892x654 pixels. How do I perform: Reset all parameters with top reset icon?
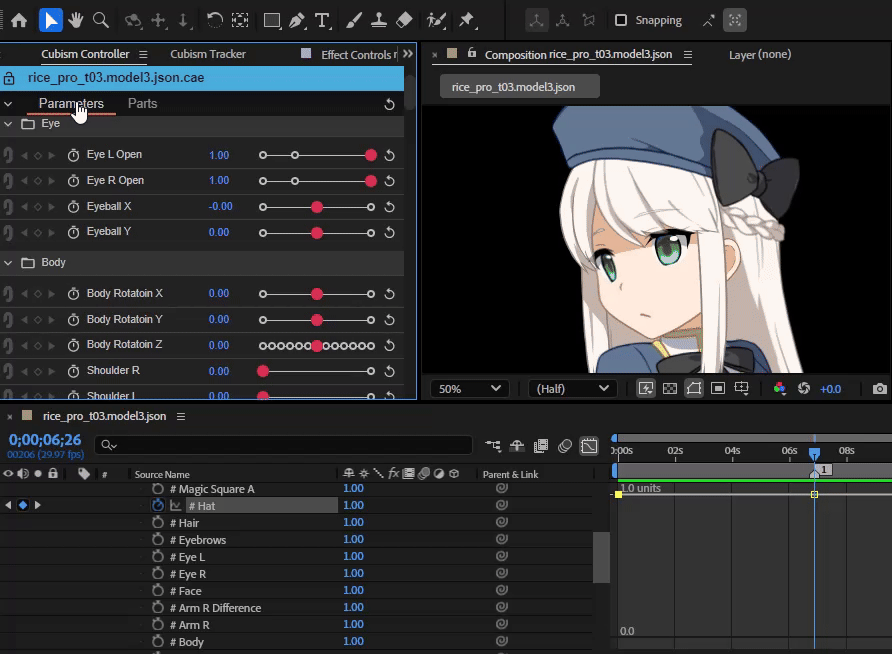click(x=389, y=104)
